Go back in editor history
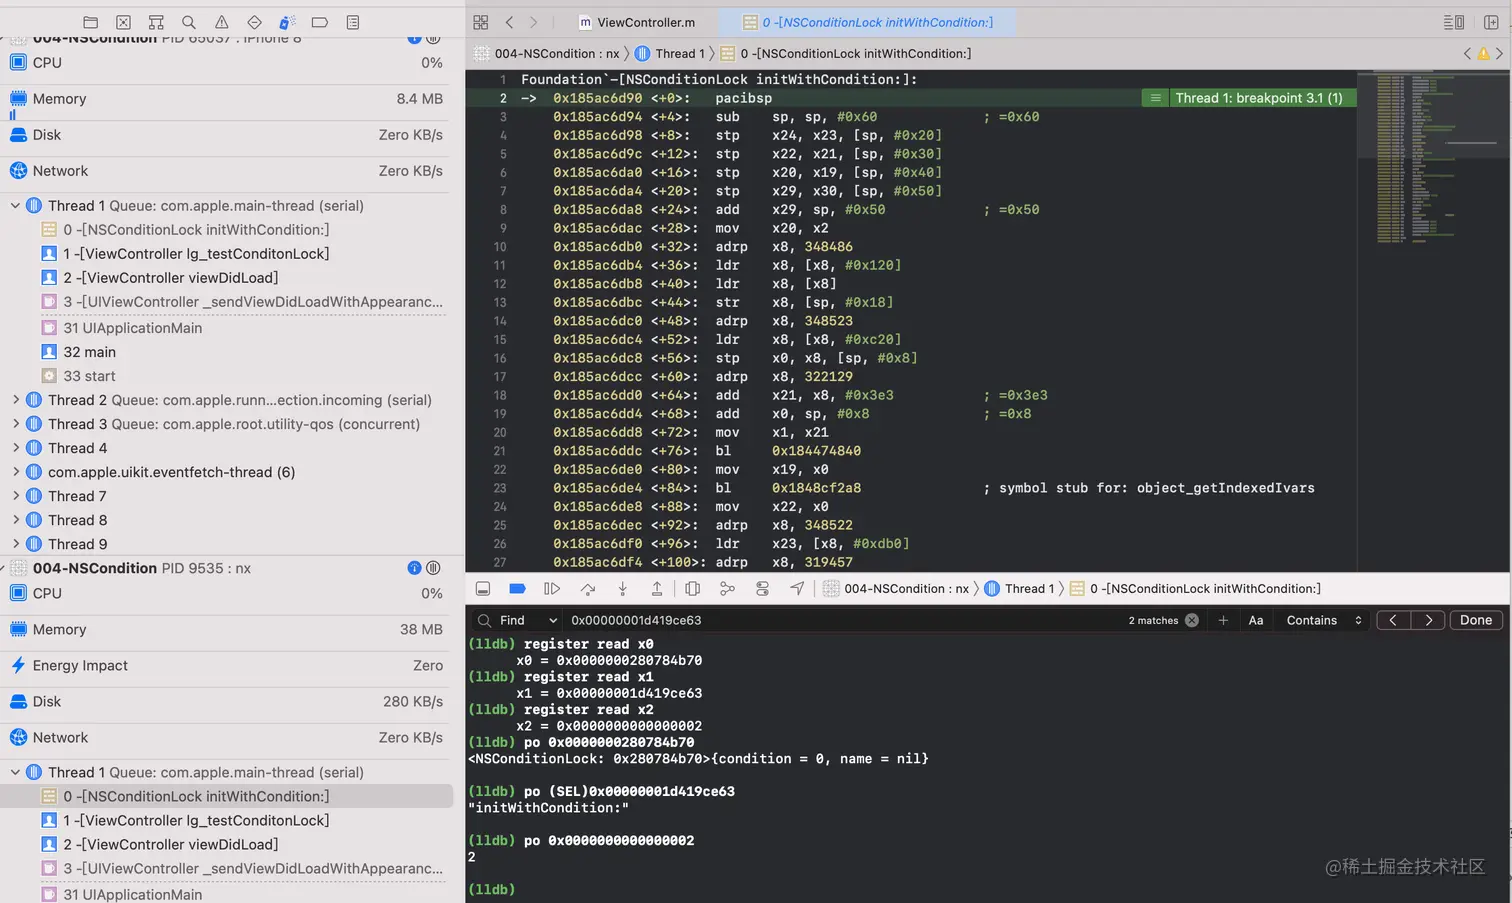1512x903 pixels. pyautogui.click(x=510, y=22)
